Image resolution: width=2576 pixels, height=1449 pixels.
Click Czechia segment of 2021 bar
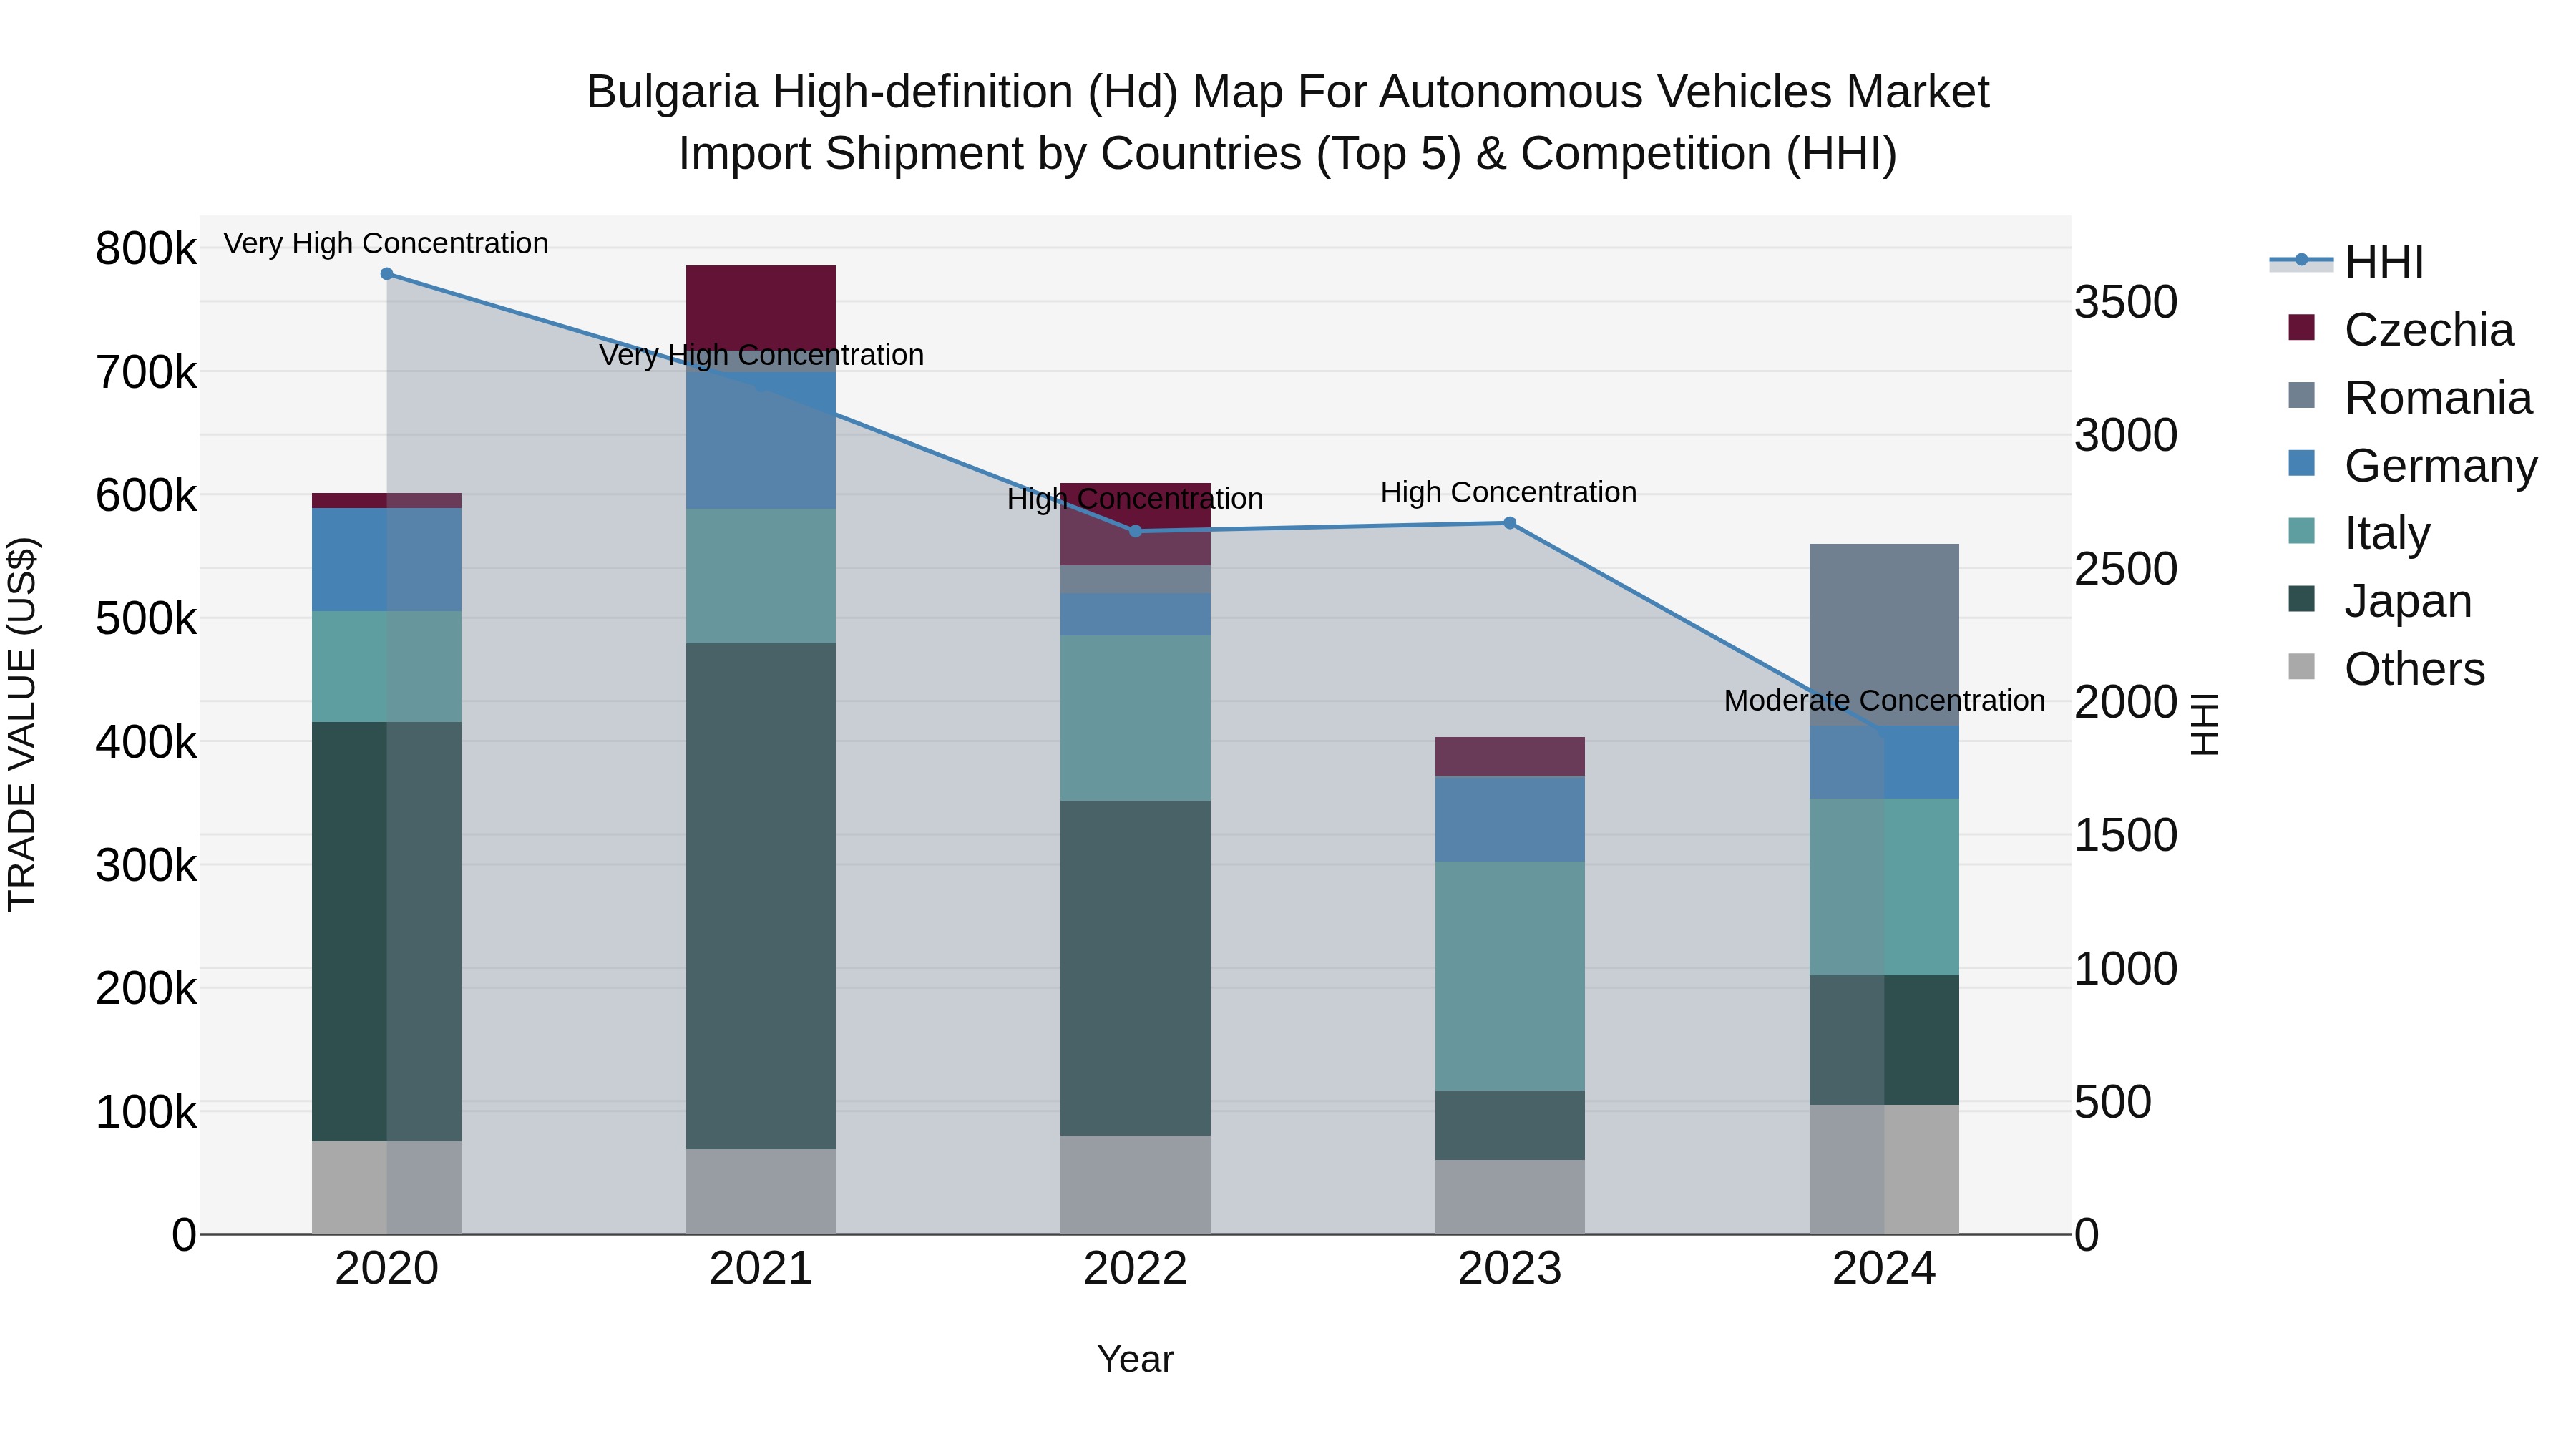pyautogui.click(x=761, y=308)
